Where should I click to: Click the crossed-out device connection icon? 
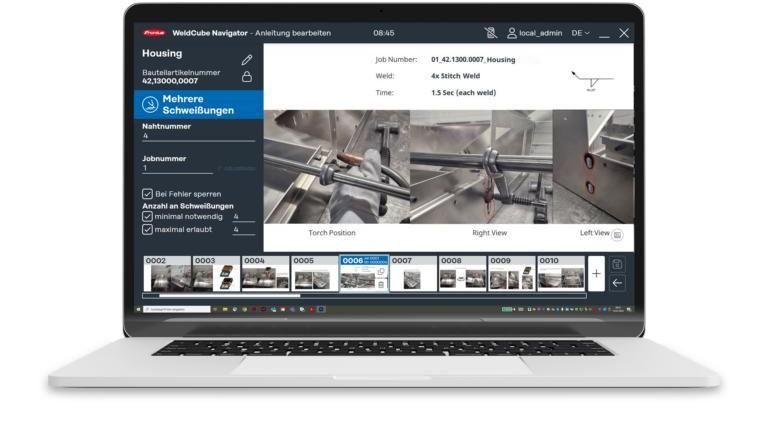click(490, 33)
